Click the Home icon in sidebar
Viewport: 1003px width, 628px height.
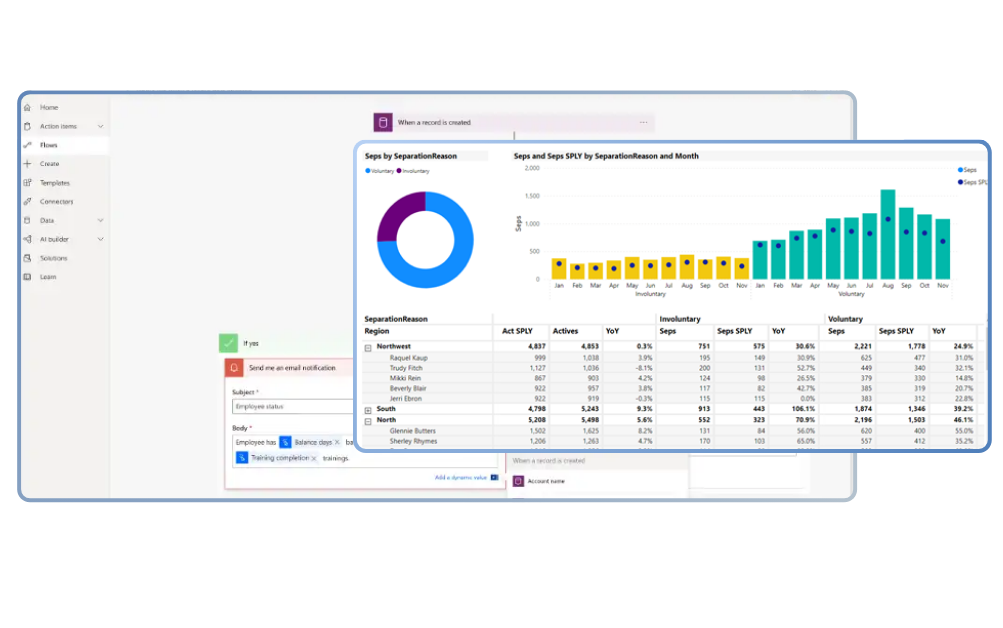pyautogui.click(x=28, y=108)
